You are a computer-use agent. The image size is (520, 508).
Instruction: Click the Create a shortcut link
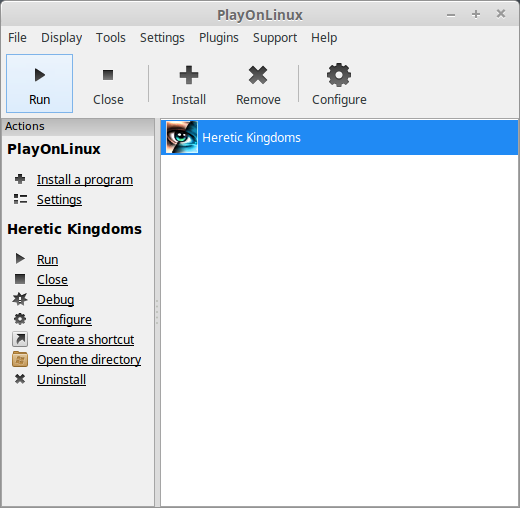pyautogui.click(x=86, y=340)
